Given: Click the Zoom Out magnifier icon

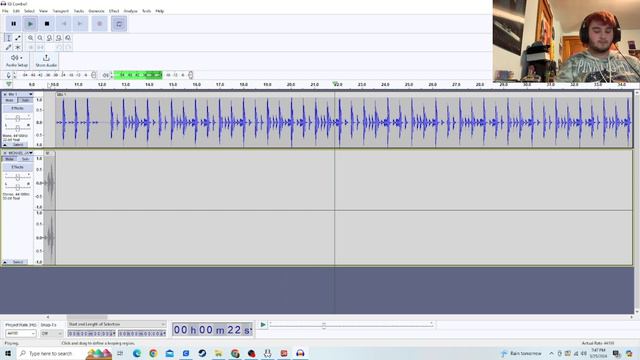Looking at the screenshot, I should pyautogui.click(x=40, y=38).
